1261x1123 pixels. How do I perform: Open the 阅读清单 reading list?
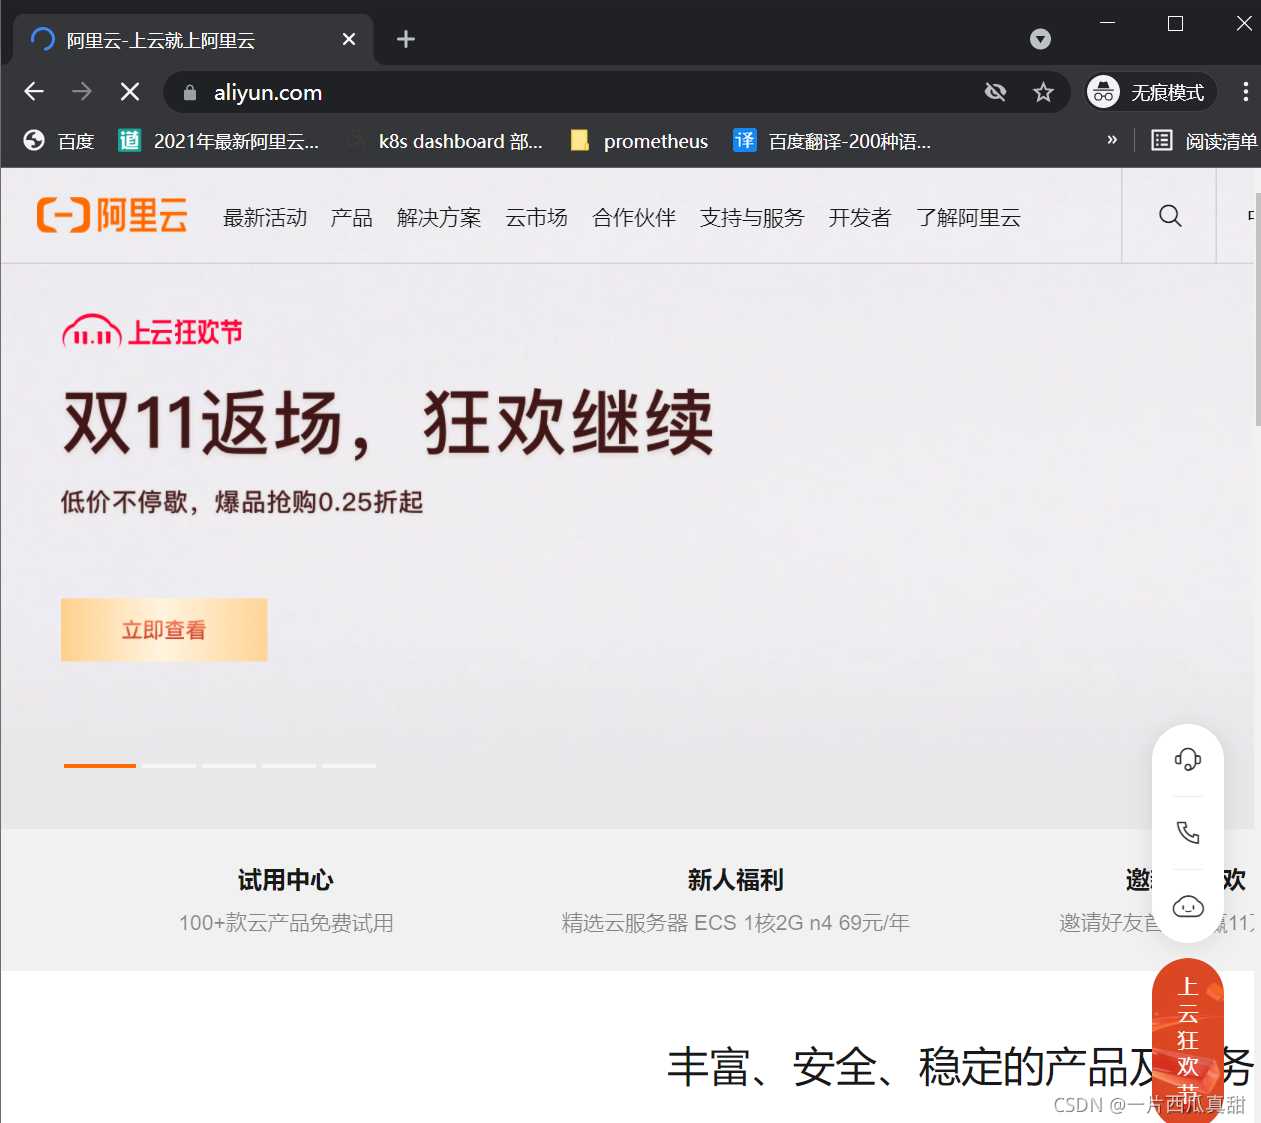(x=1204, y=141)
